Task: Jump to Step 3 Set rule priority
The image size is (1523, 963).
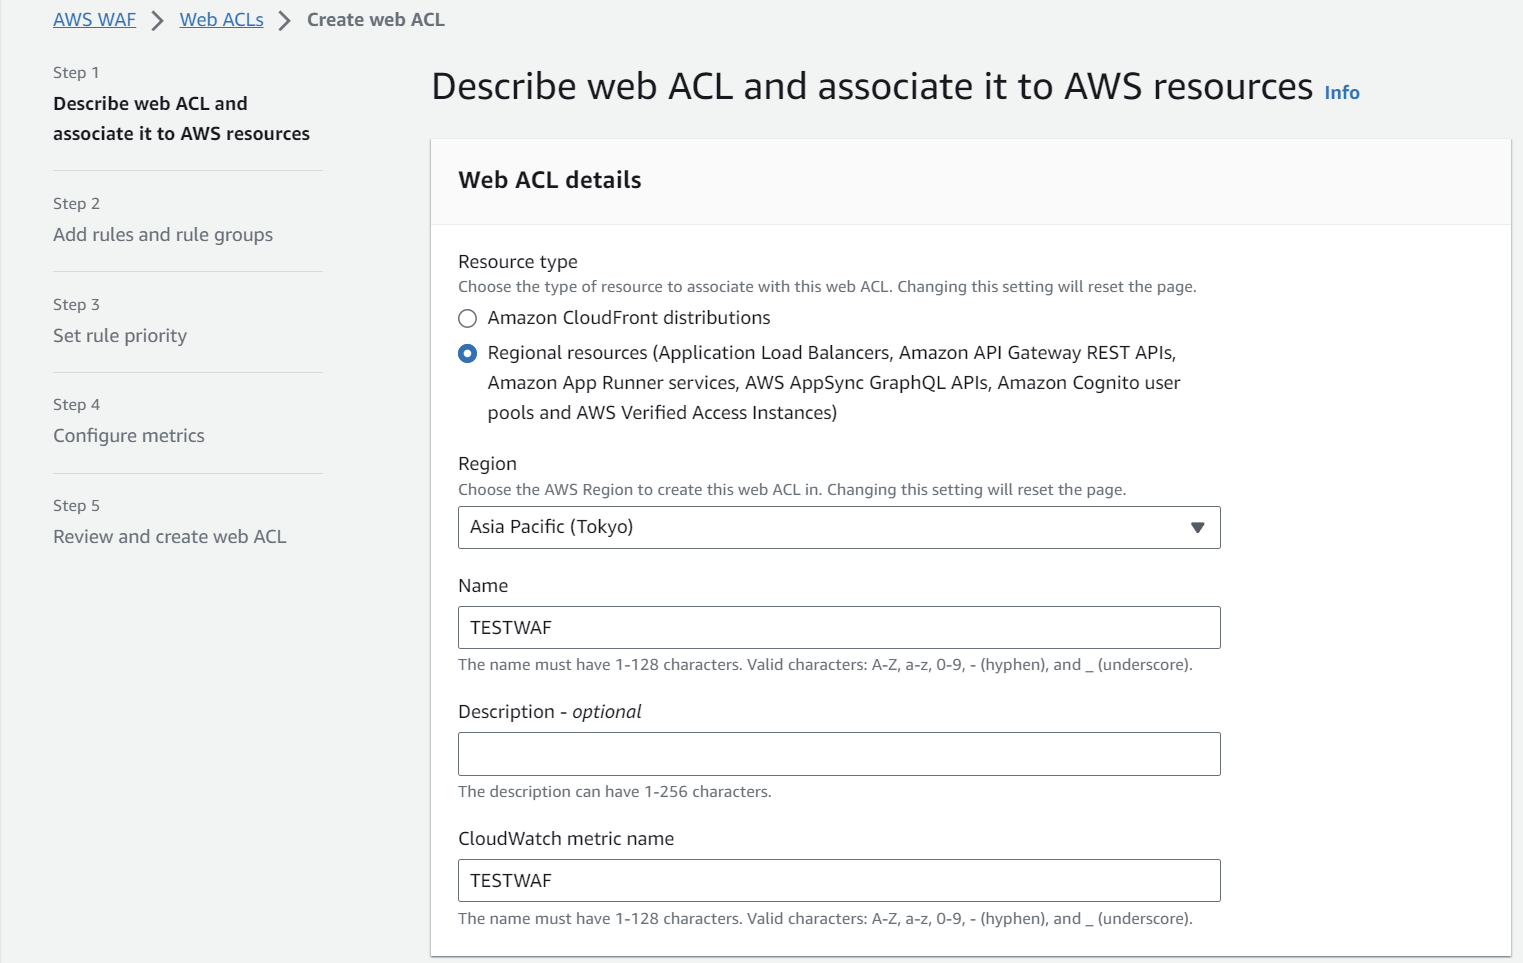Action: point(120,335)
